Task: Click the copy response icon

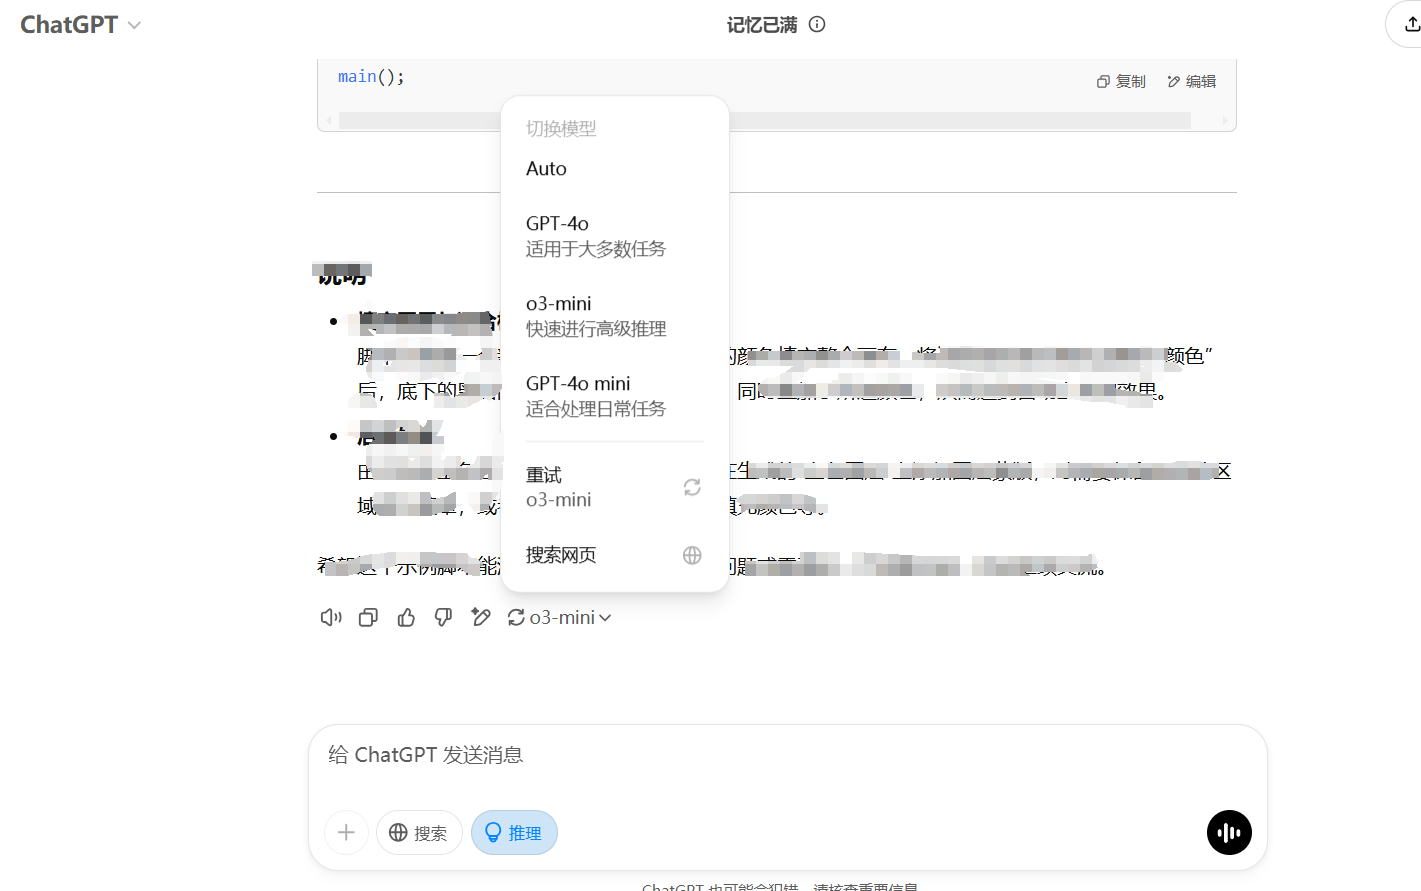Action: [x=368, y=618]
